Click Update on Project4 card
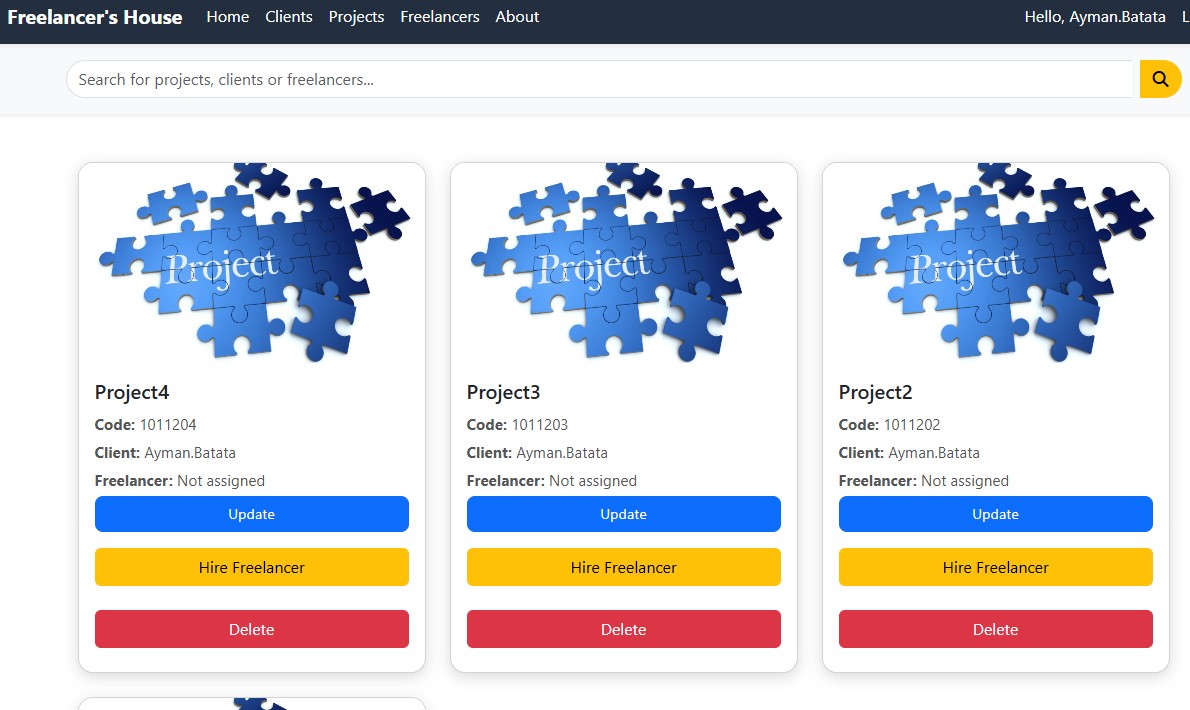Screen dimensions: 1190x710 252,514
